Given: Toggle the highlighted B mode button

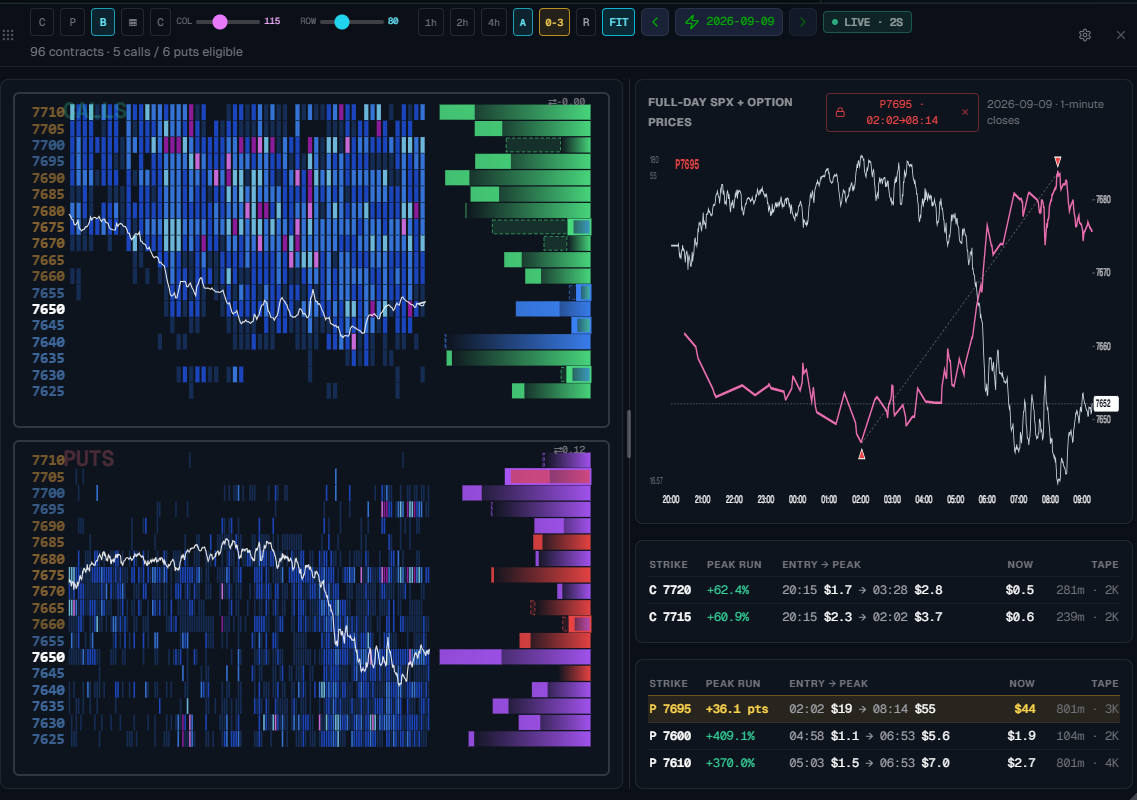Looking at the screenshot, I should click(103, 22).
